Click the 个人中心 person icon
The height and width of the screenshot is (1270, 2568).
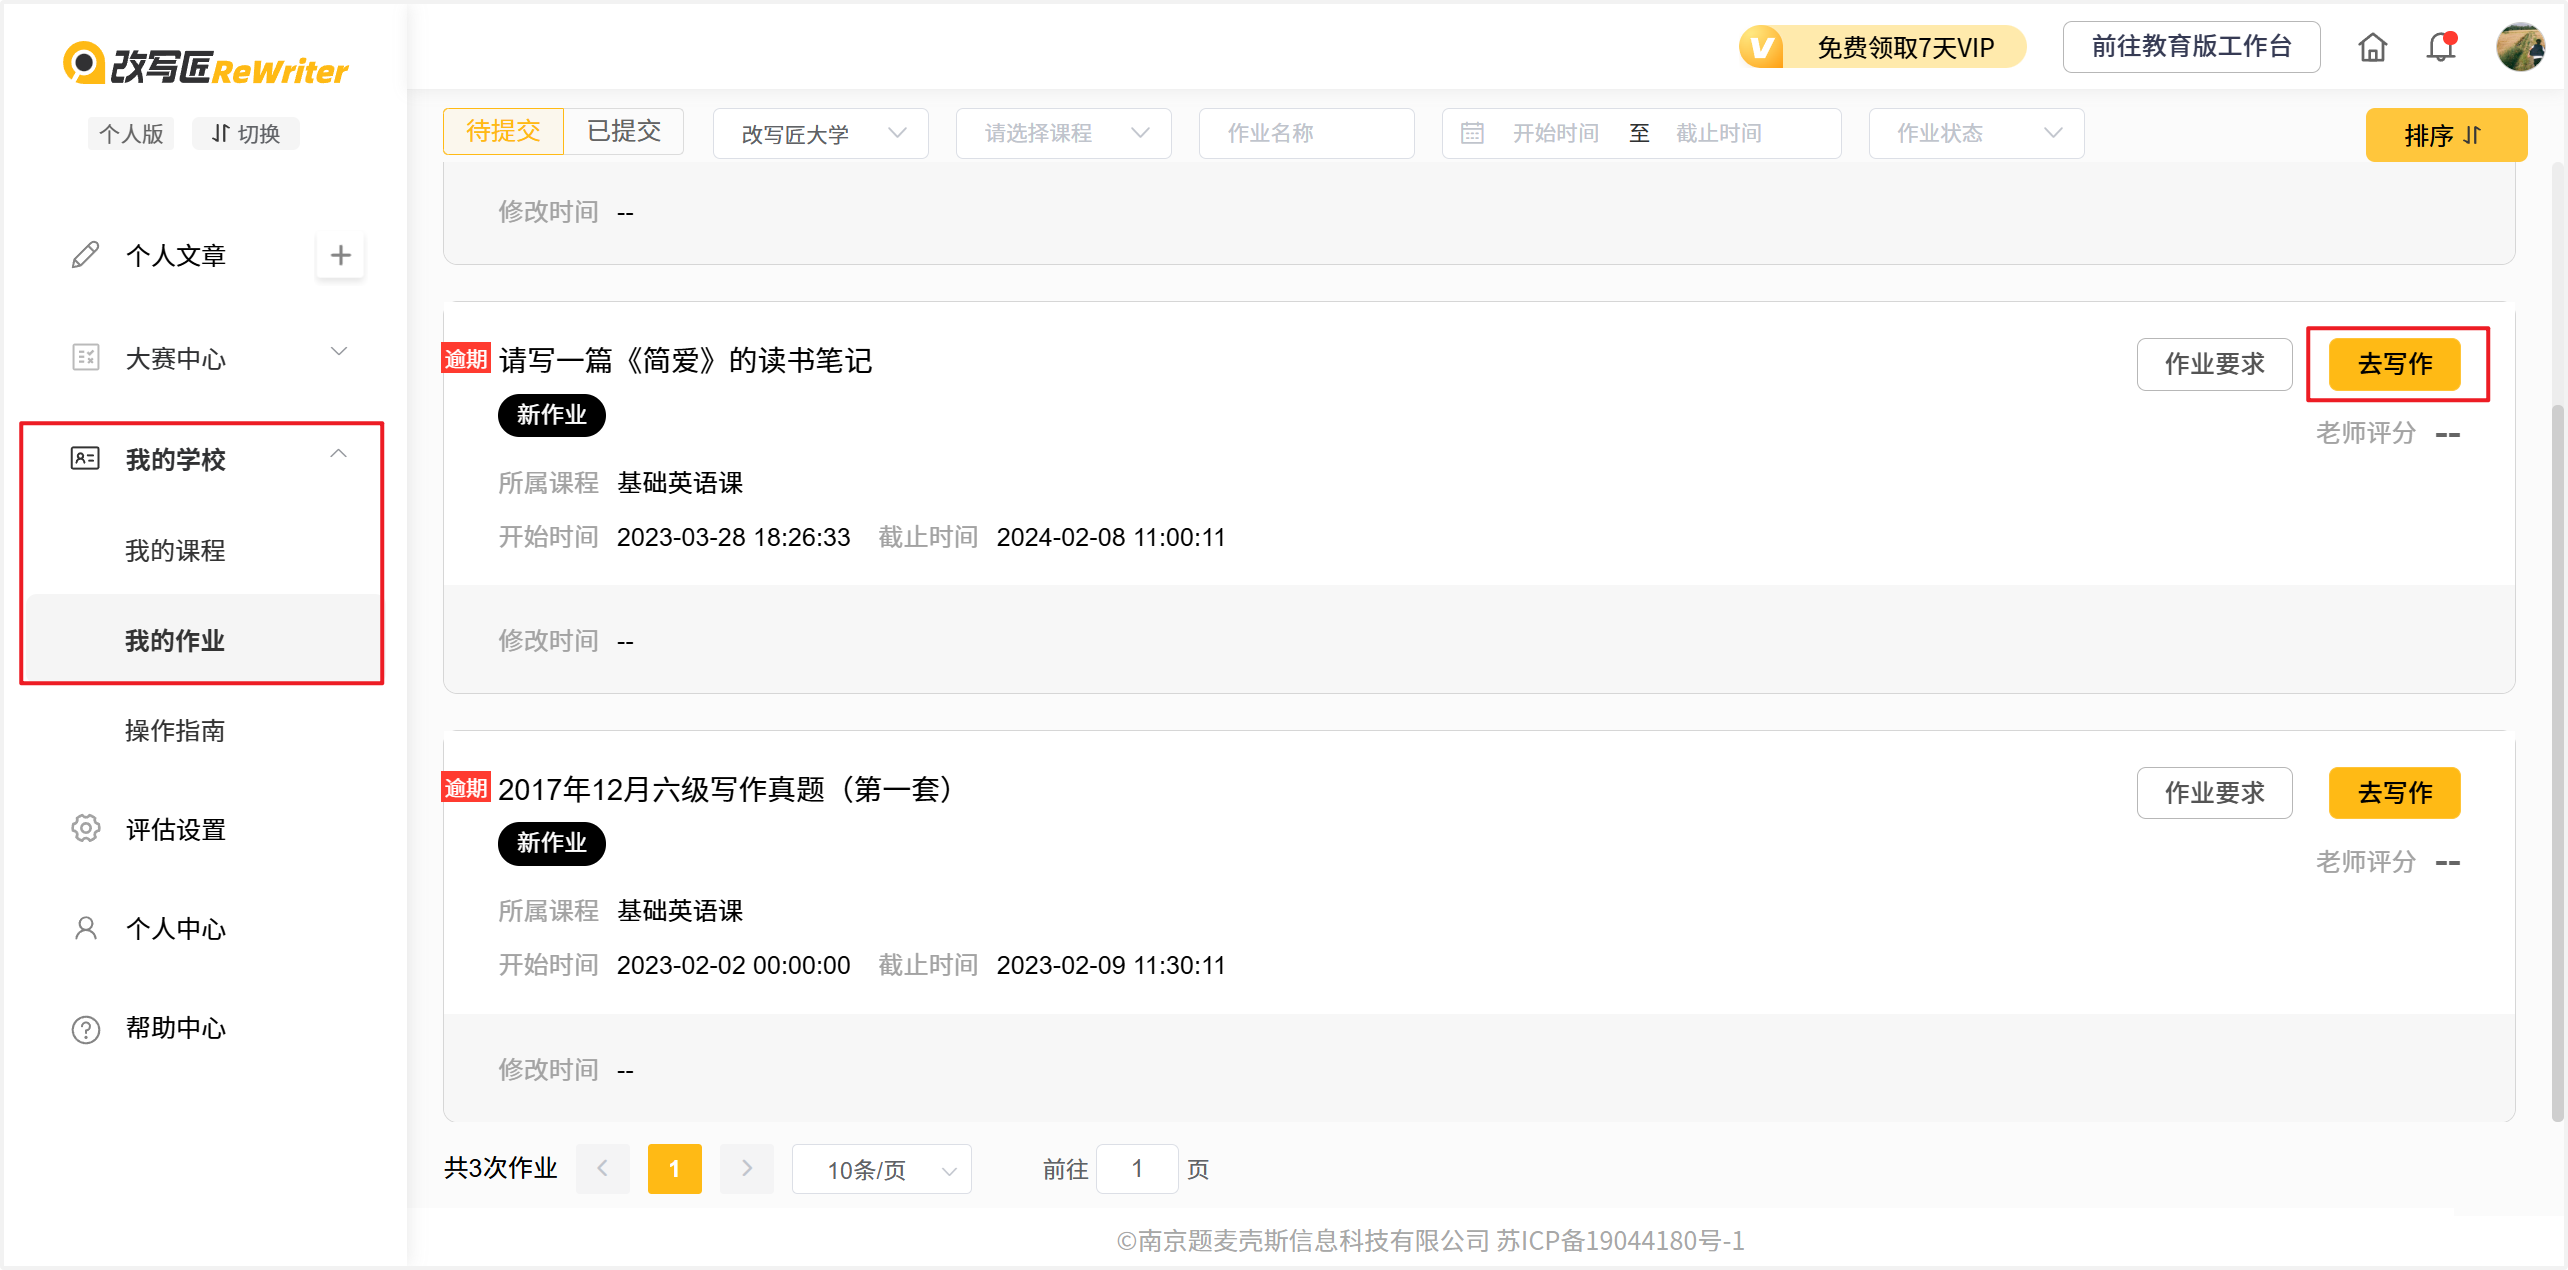pyautogui.click(x=86, y=929)
